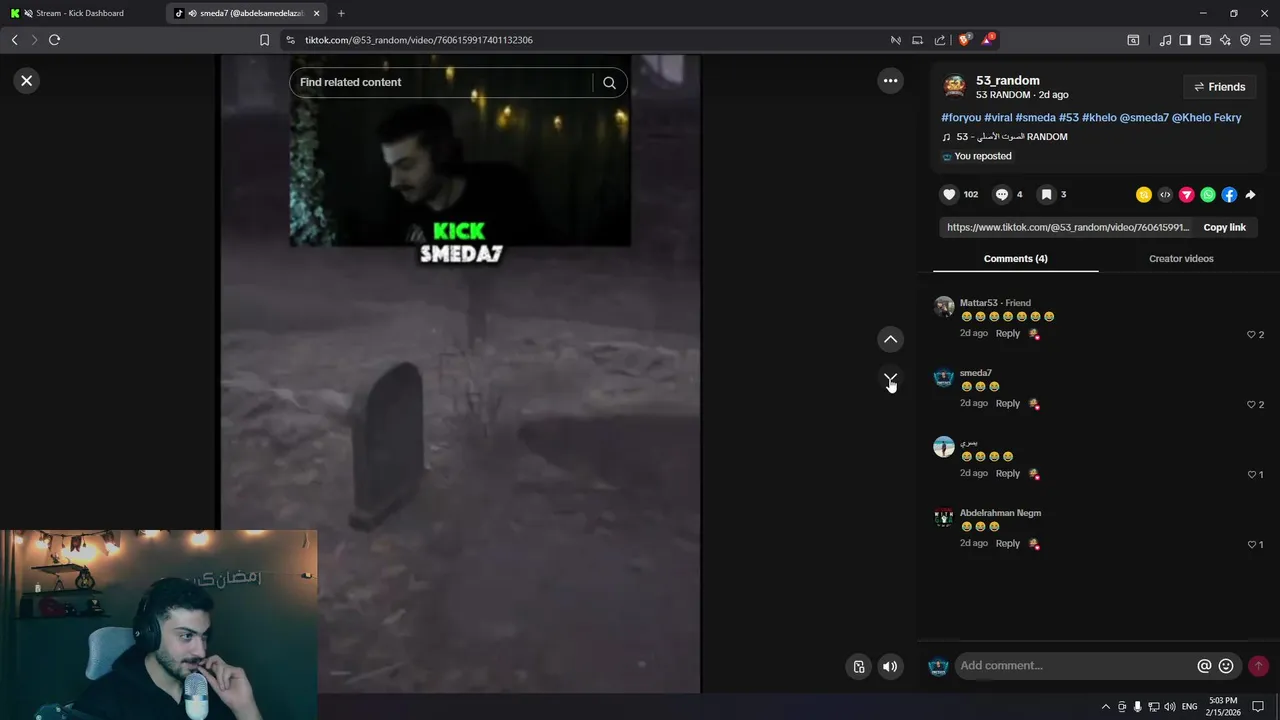This screenshot has width=1280, height=720.
Task: Click the tiktok.com address bar URL
Action: tap(418, 40)
